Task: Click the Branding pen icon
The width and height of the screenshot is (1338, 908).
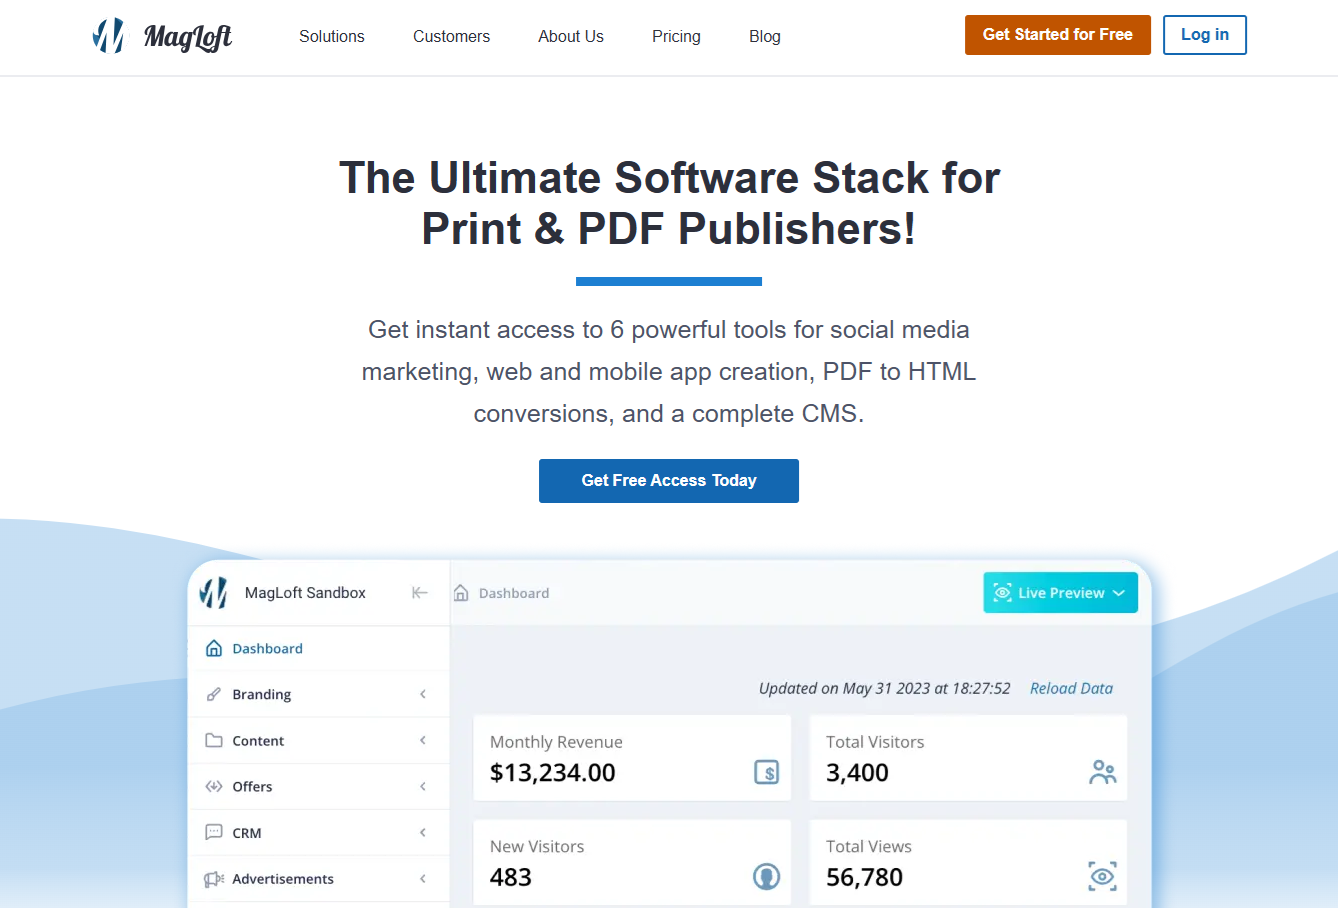Action: [214, 694]
